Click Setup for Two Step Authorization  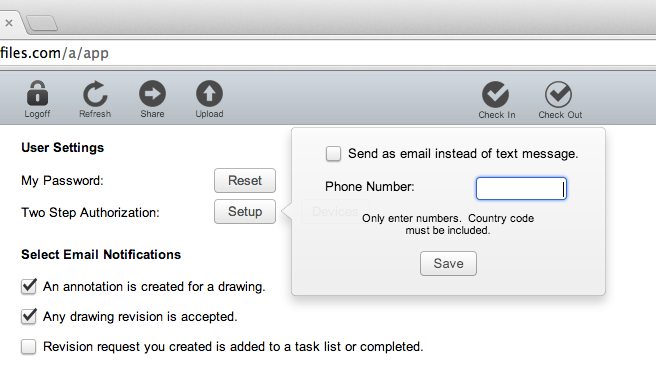click(x=245, y=212)
